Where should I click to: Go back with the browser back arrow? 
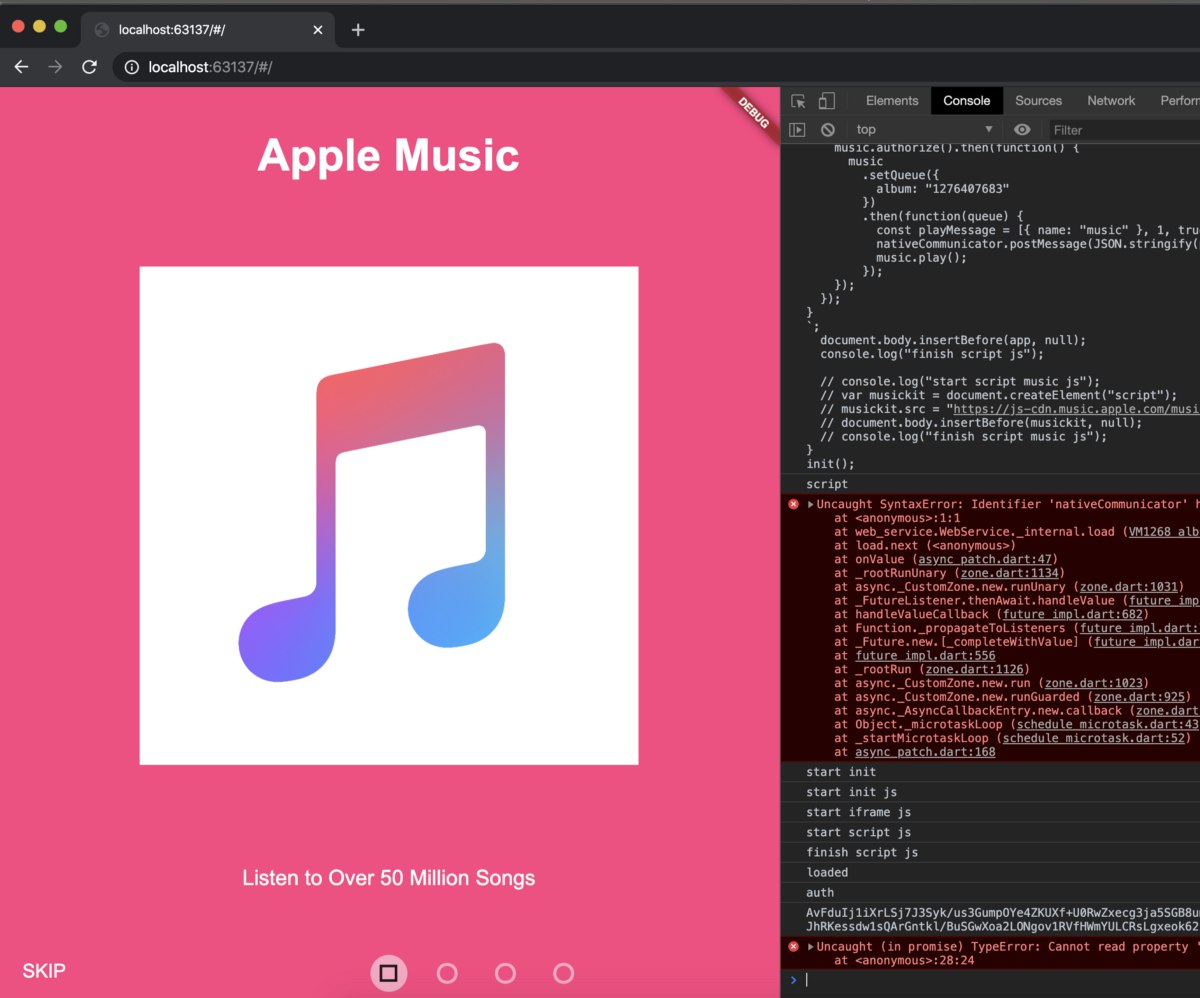point(21,67)
